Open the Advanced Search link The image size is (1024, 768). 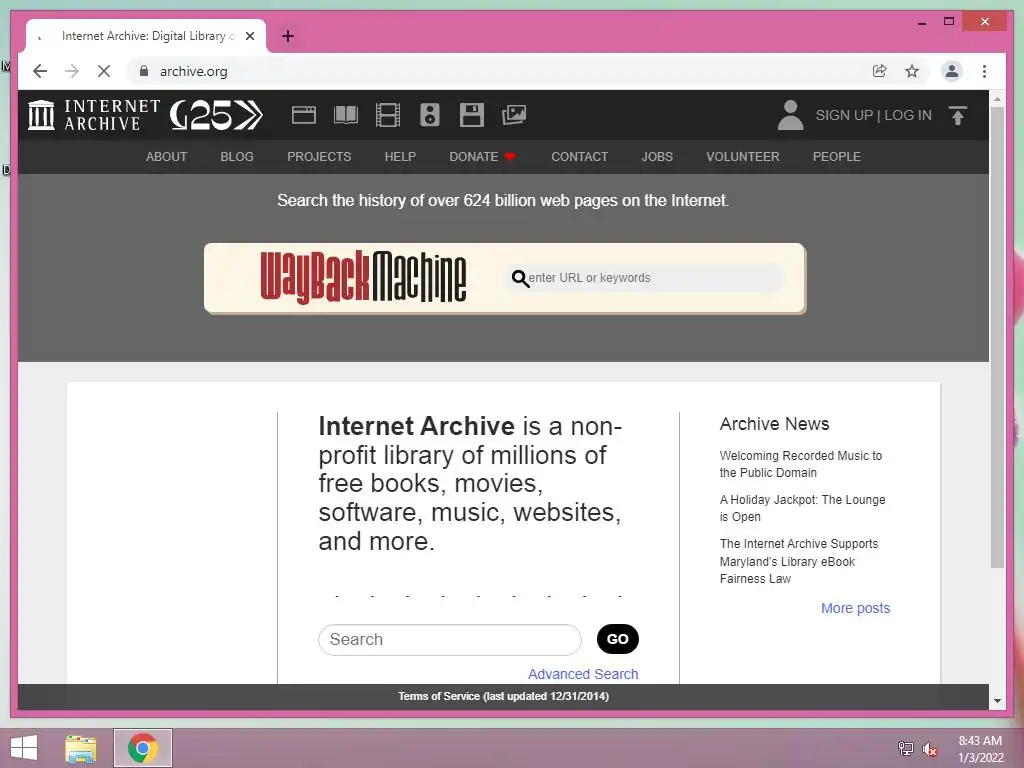583,674
